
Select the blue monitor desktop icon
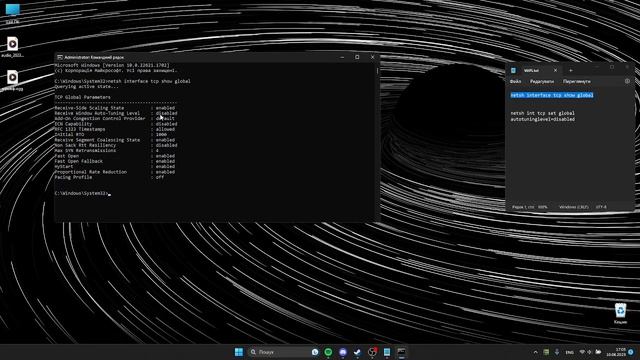click(13, 13)
